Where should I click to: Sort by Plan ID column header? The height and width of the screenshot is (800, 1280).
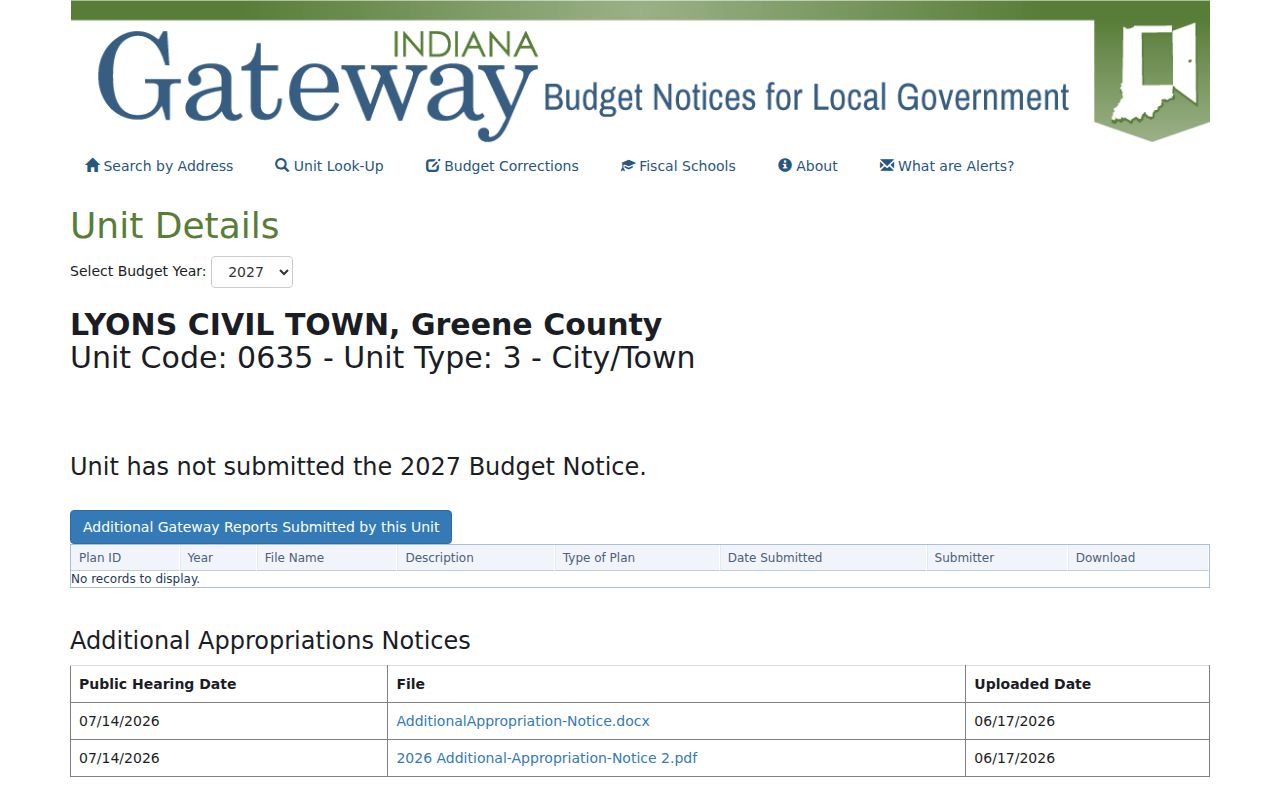100,558
